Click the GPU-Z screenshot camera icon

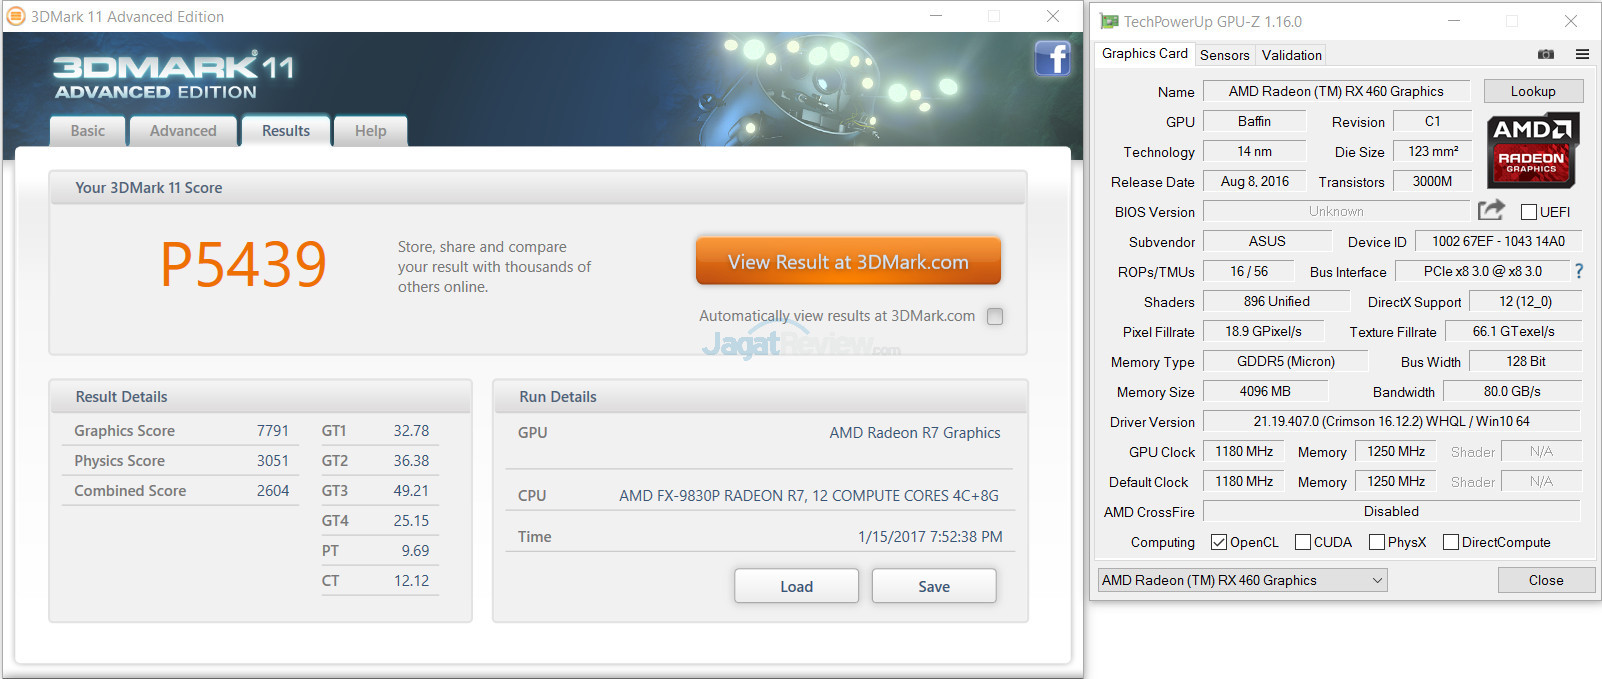[x=1545, y=54]
